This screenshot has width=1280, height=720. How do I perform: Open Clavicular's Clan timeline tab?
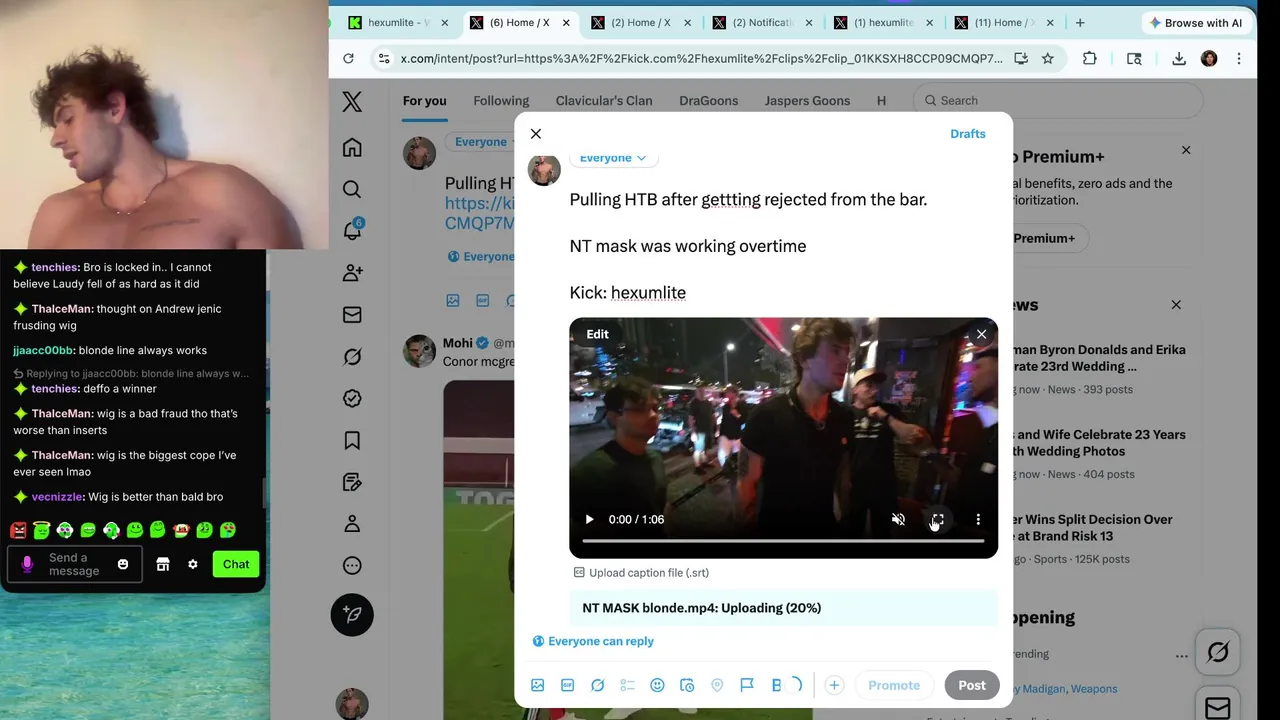coord(604,100)
